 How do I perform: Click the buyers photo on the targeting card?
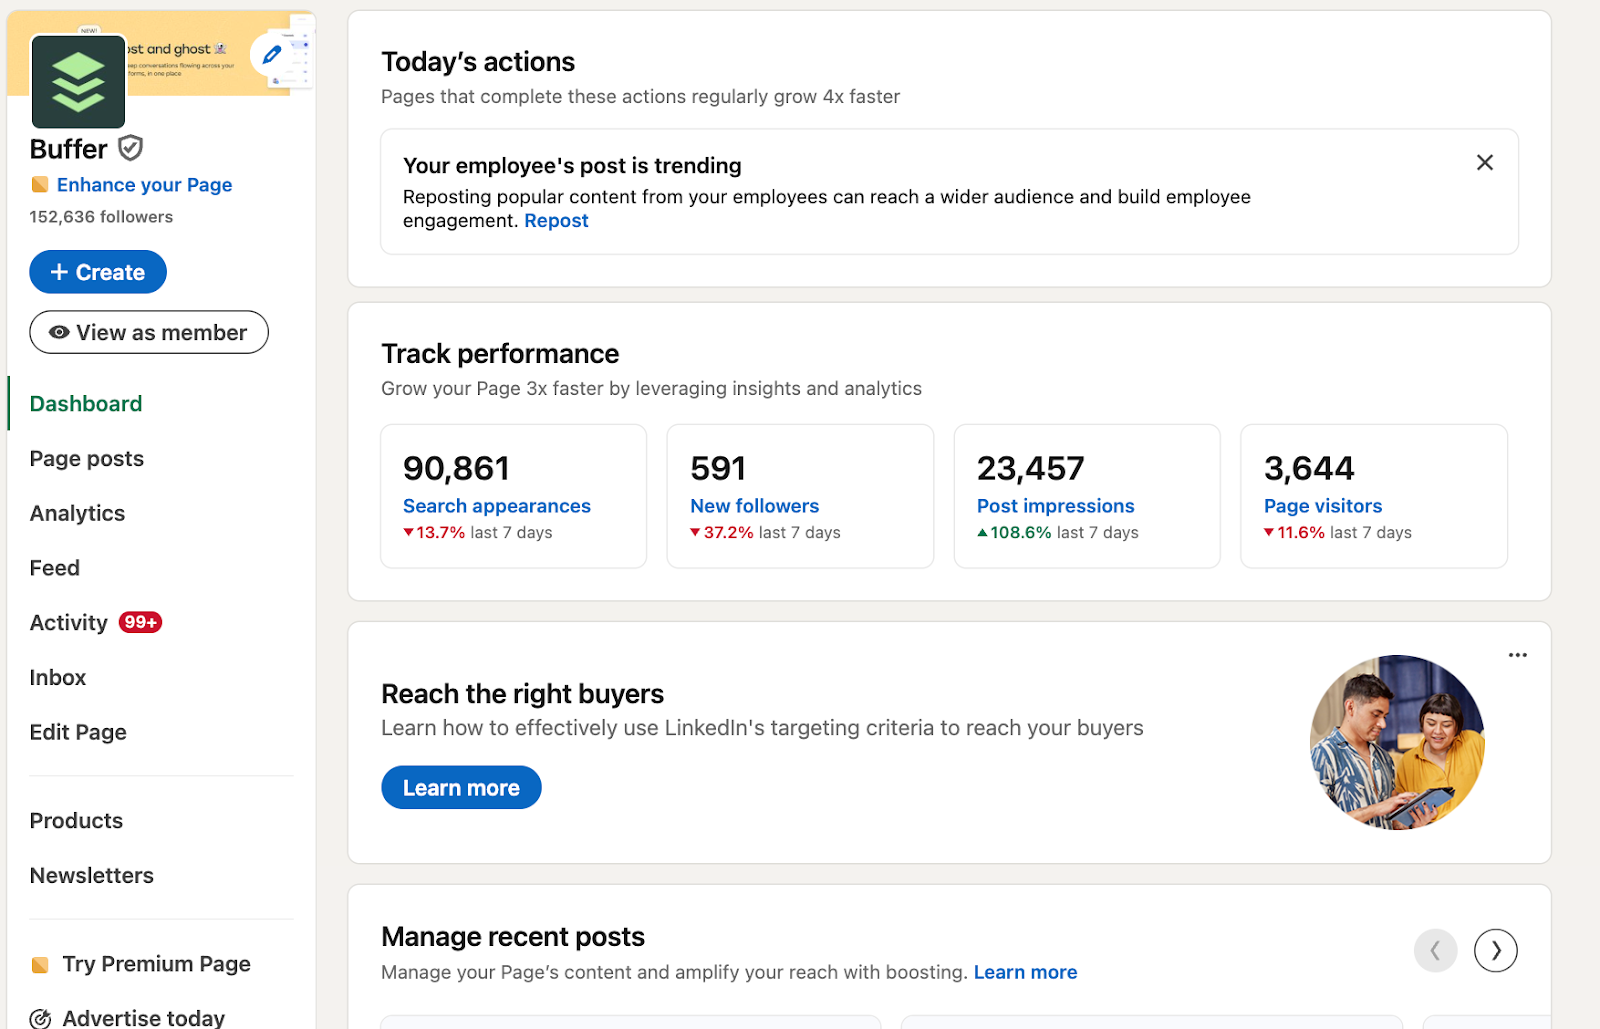tap(1397, 742)
